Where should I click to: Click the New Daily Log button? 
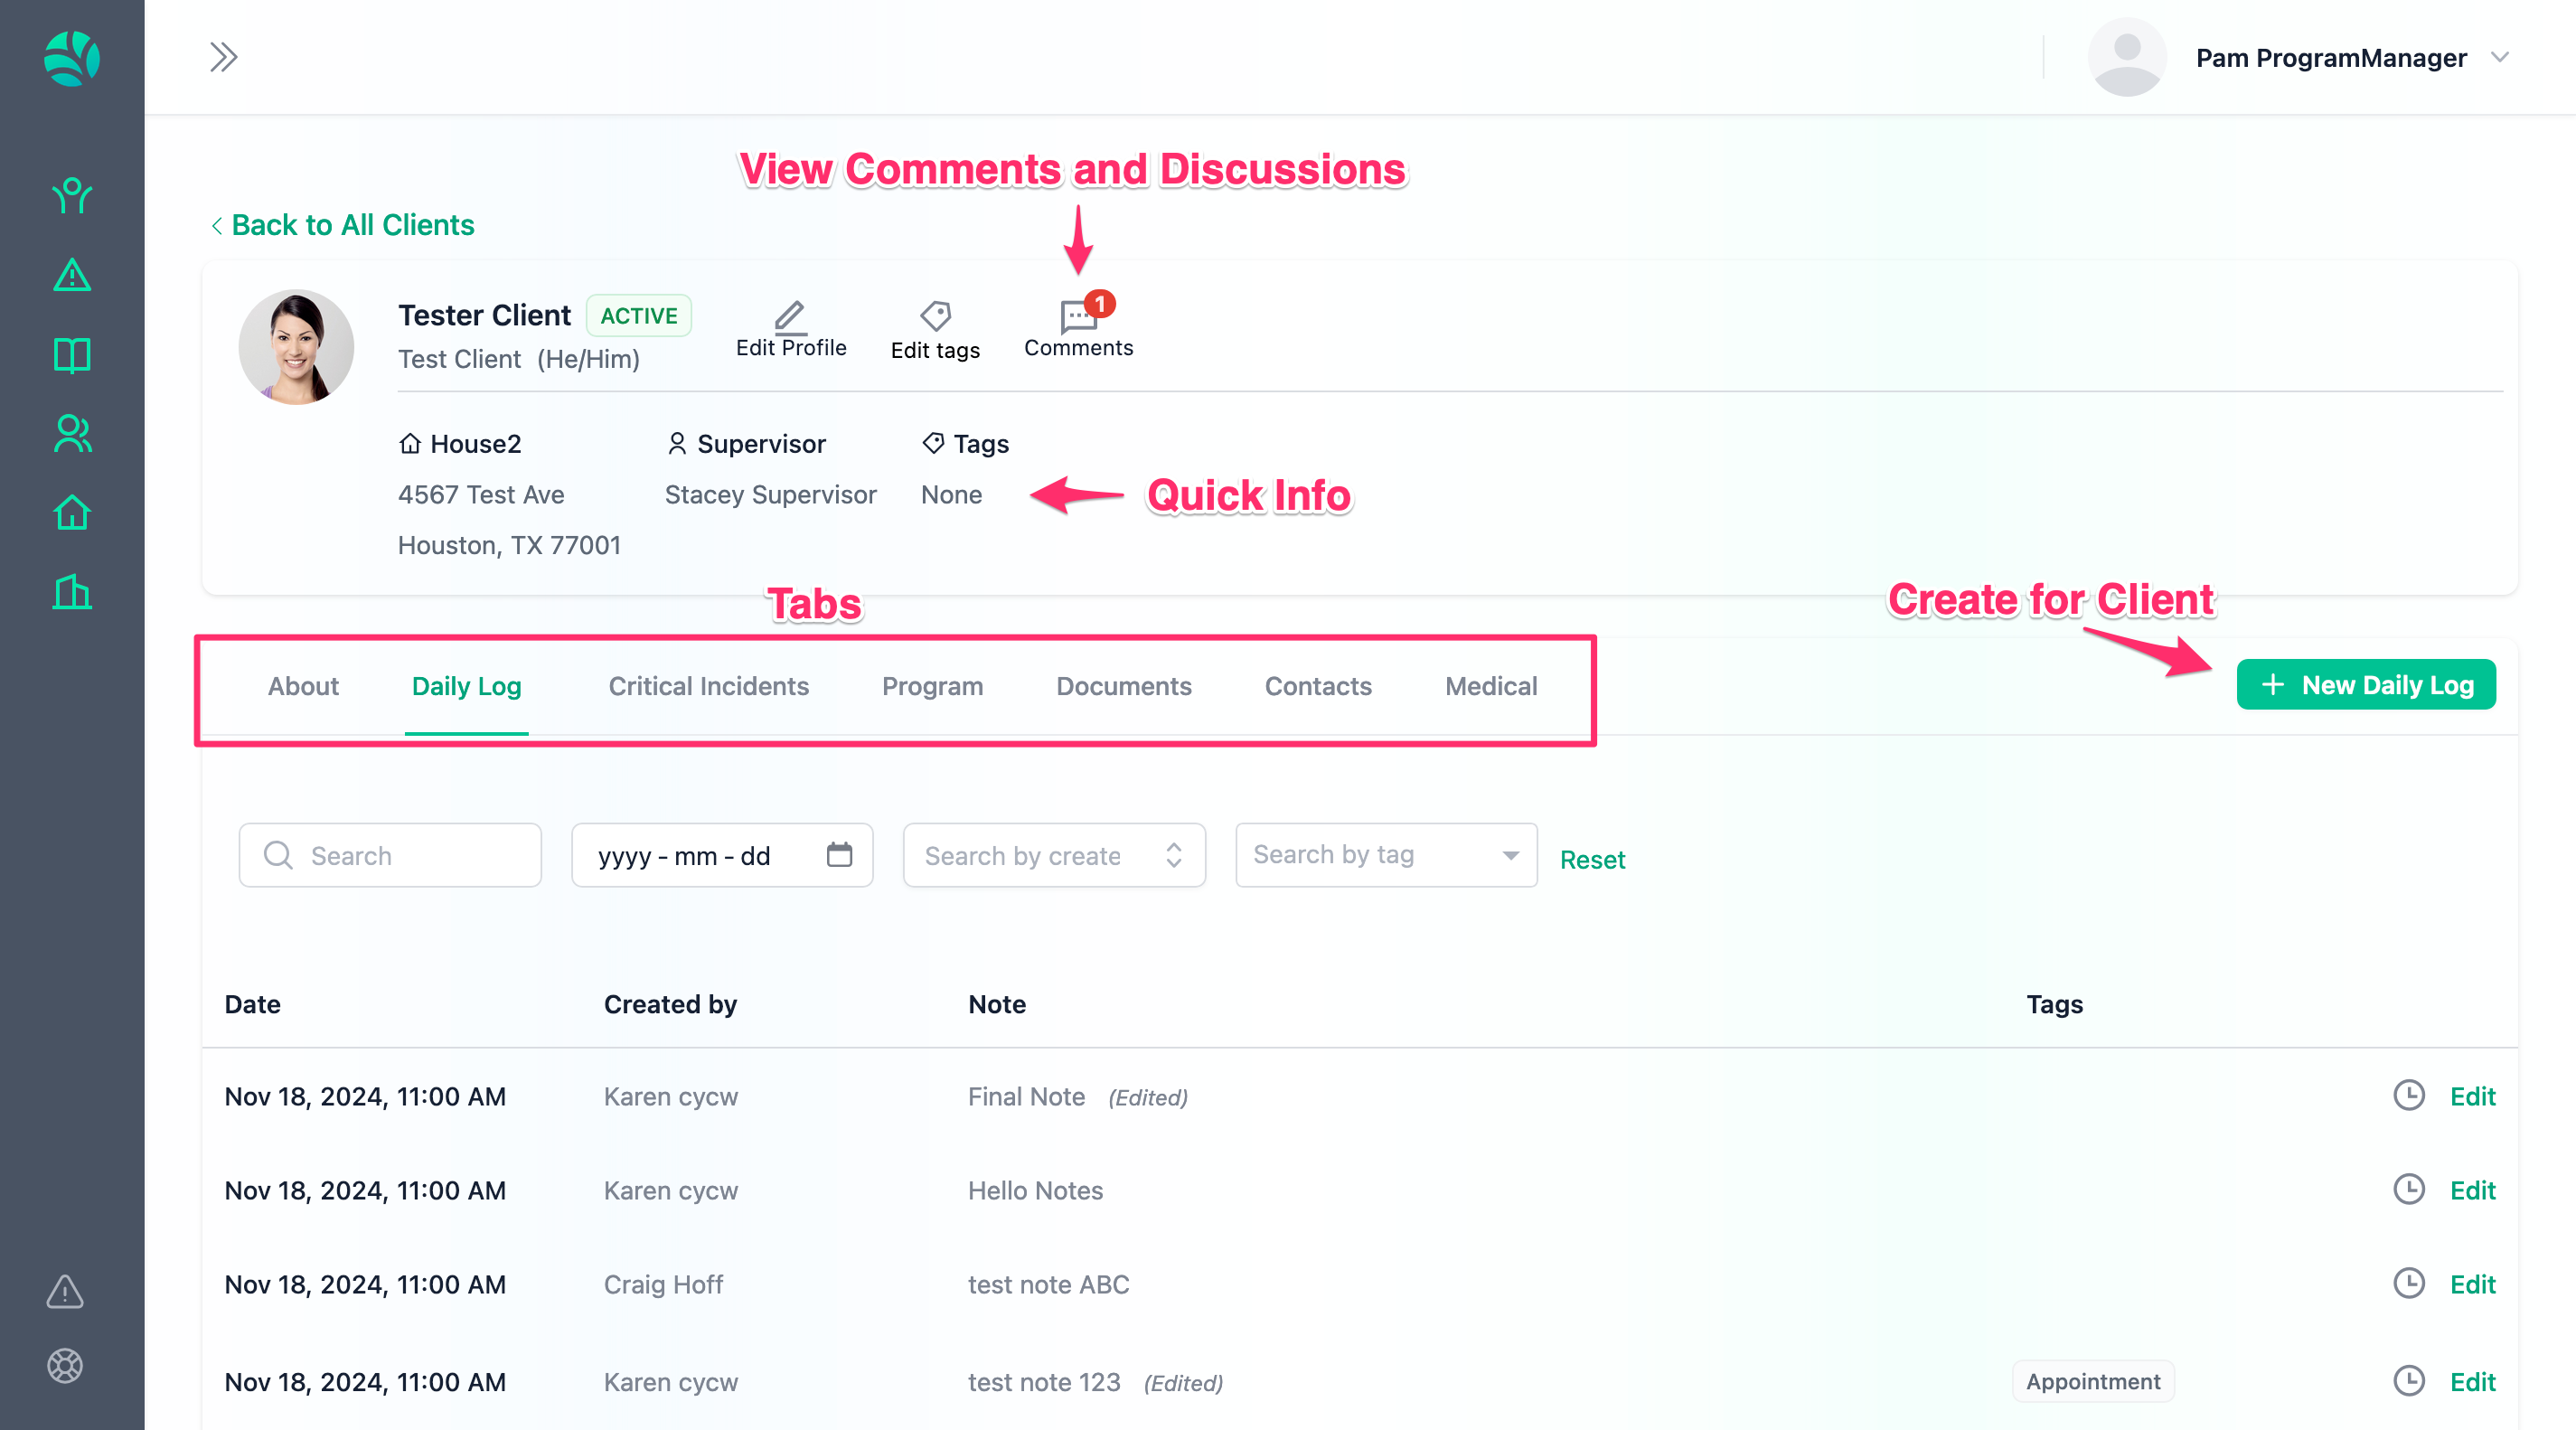coord(2365,685)
